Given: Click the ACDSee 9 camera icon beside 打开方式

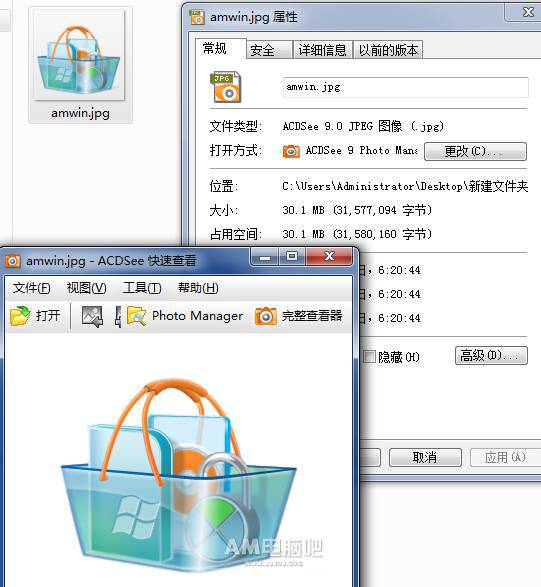Looking at the screenshot, I should pos(291,151).
